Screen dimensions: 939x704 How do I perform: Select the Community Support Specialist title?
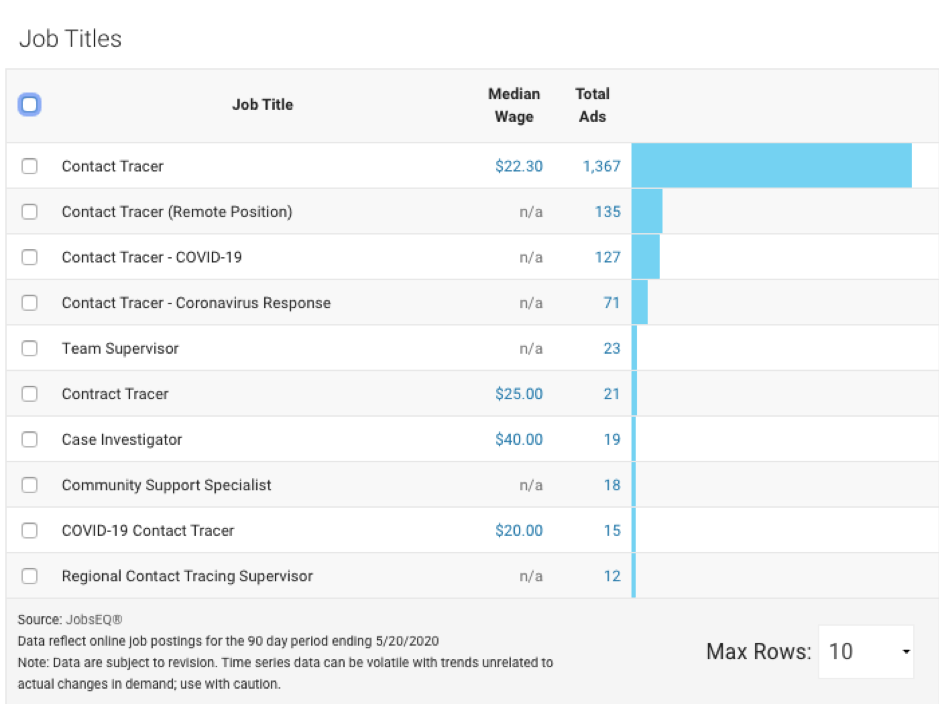point(166,485)
